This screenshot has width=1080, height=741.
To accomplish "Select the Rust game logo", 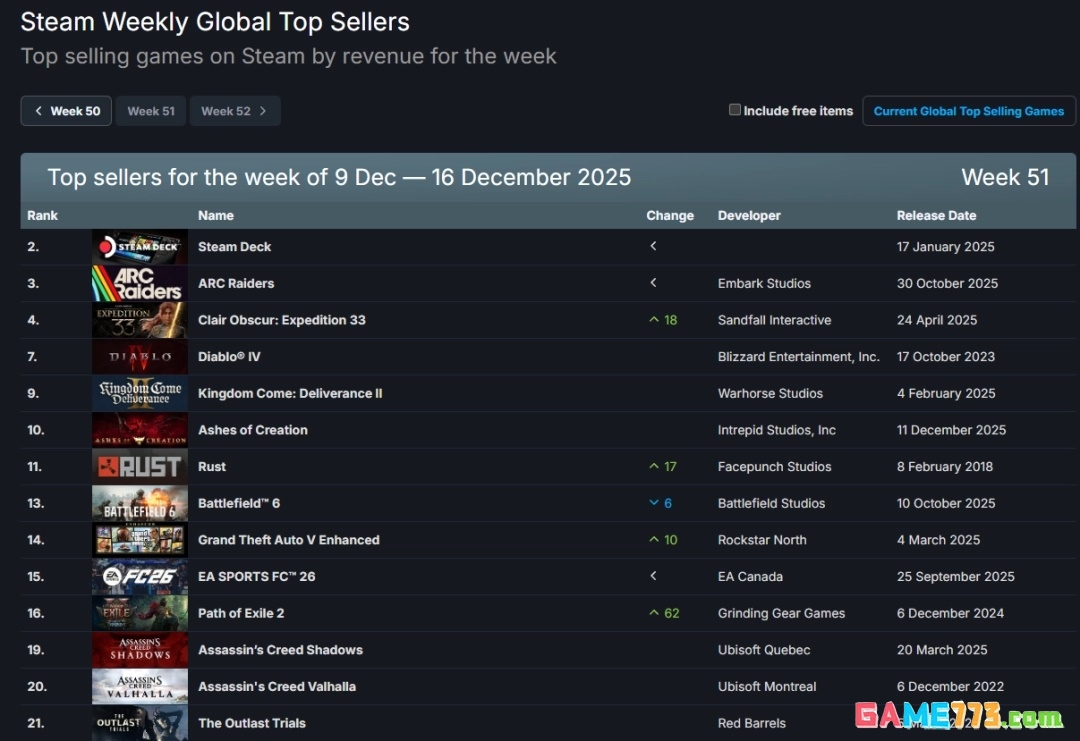I will pos(139,467).
